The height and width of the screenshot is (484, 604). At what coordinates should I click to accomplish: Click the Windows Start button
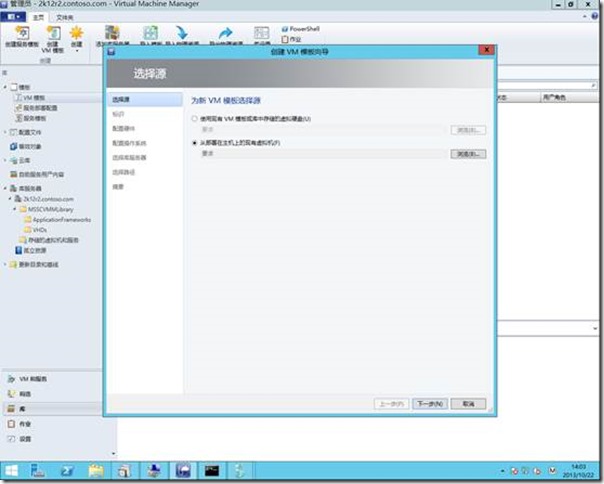click(x=12, y=471)
